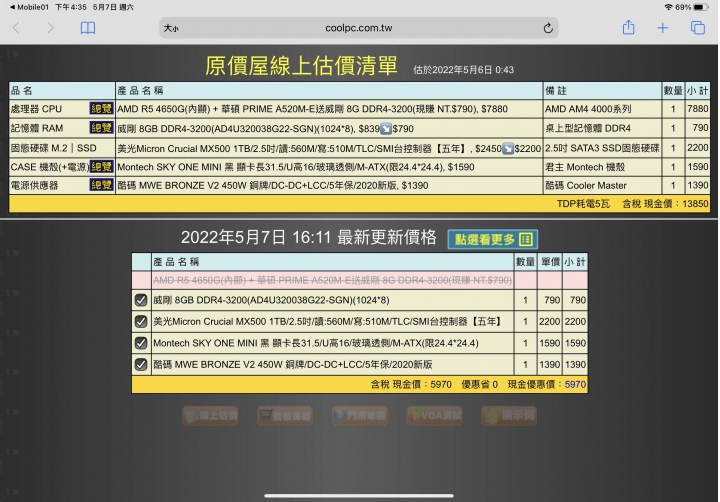Image resolution: width=720 pixels, height=502 pixels.
Task: Click price-drop arrow icon in RAM row
Action: click(386, 129)
